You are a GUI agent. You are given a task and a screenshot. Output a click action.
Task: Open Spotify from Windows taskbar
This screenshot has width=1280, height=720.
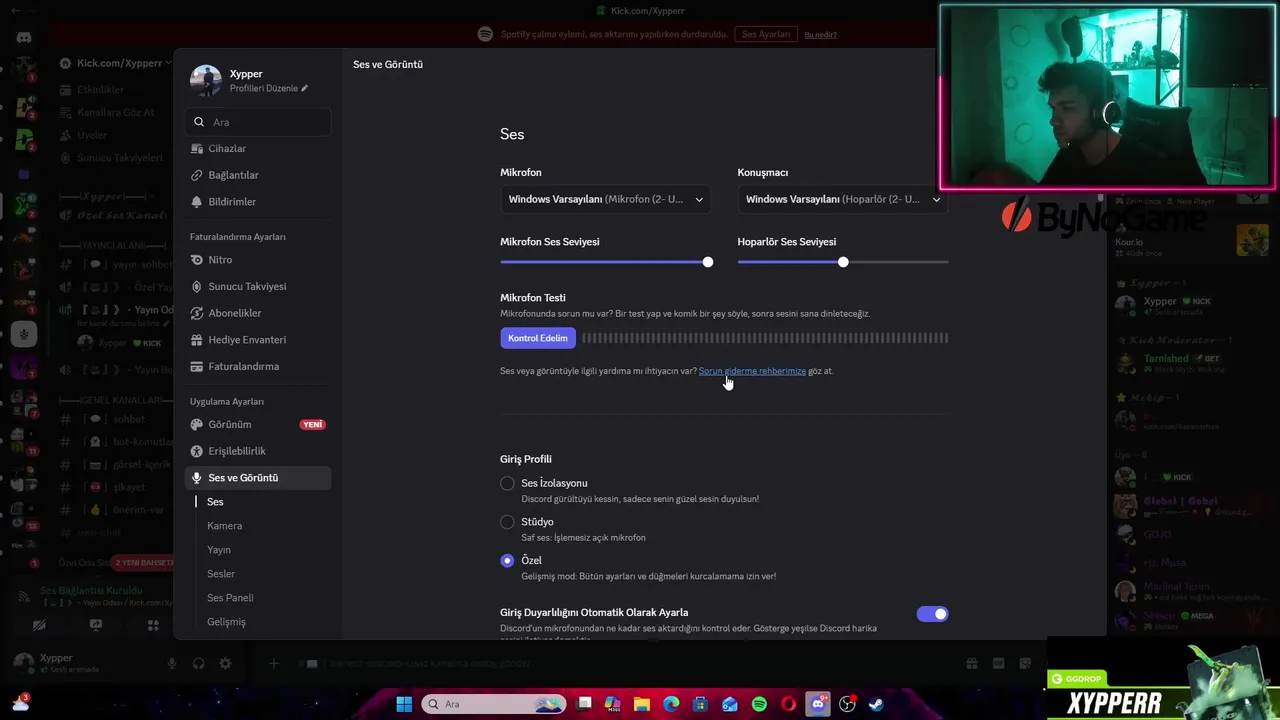click(x=759, y=704)
